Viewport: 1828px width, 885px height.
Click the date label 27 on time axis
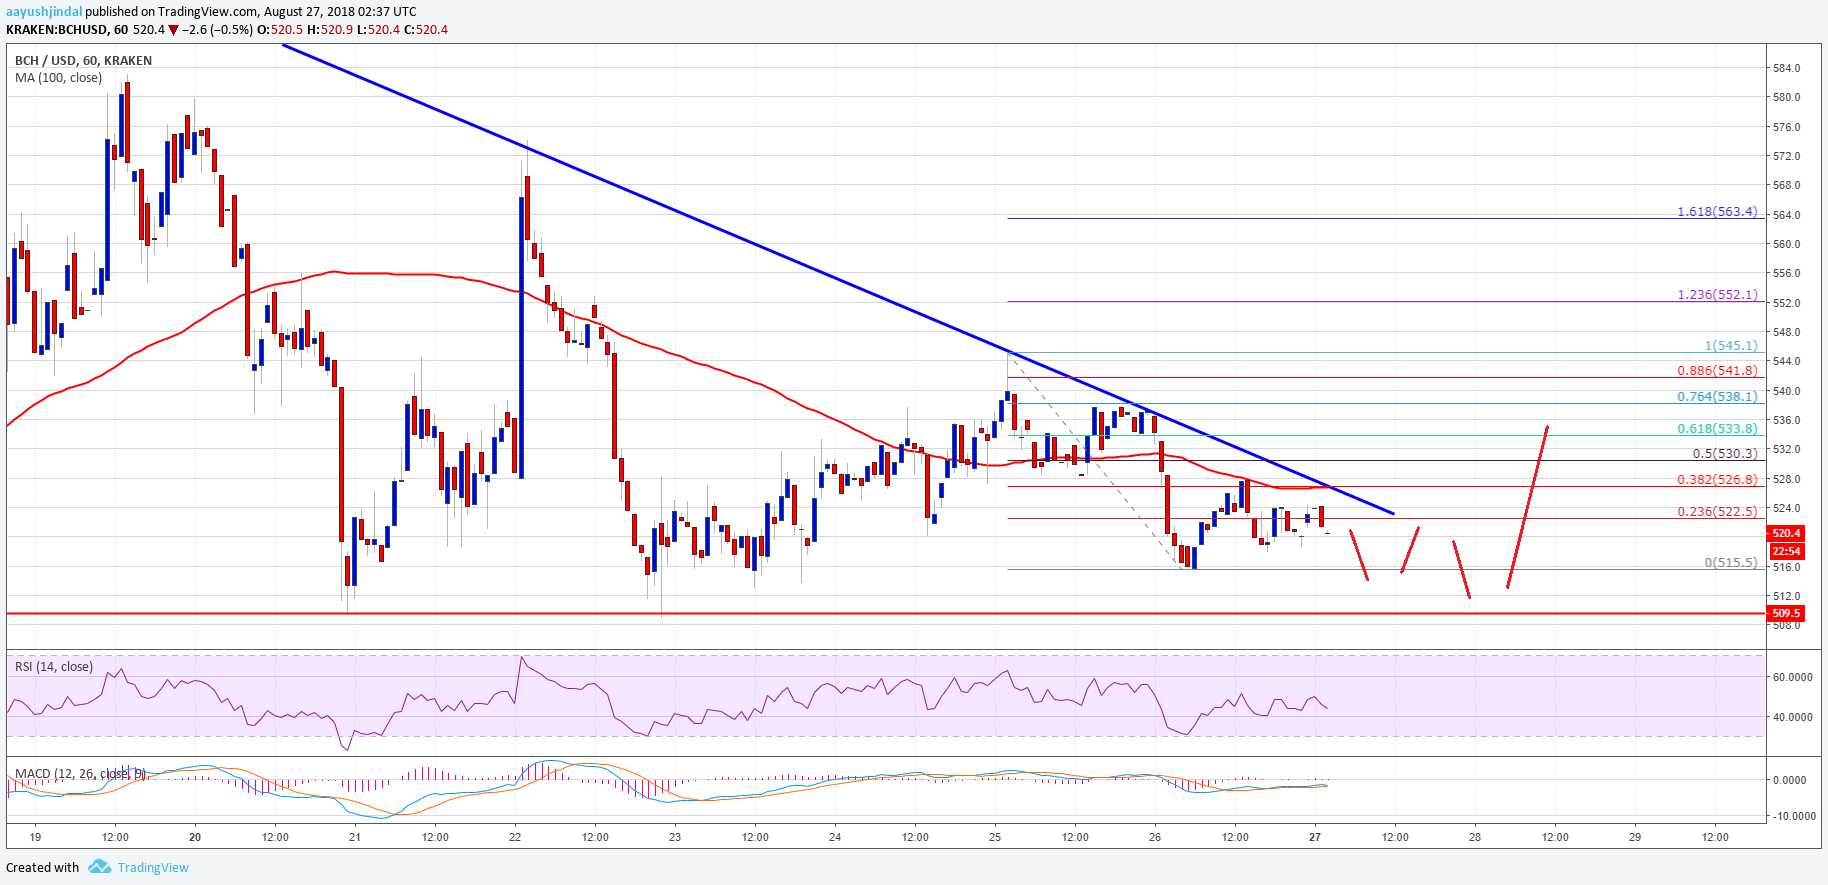pos(1315,838)
